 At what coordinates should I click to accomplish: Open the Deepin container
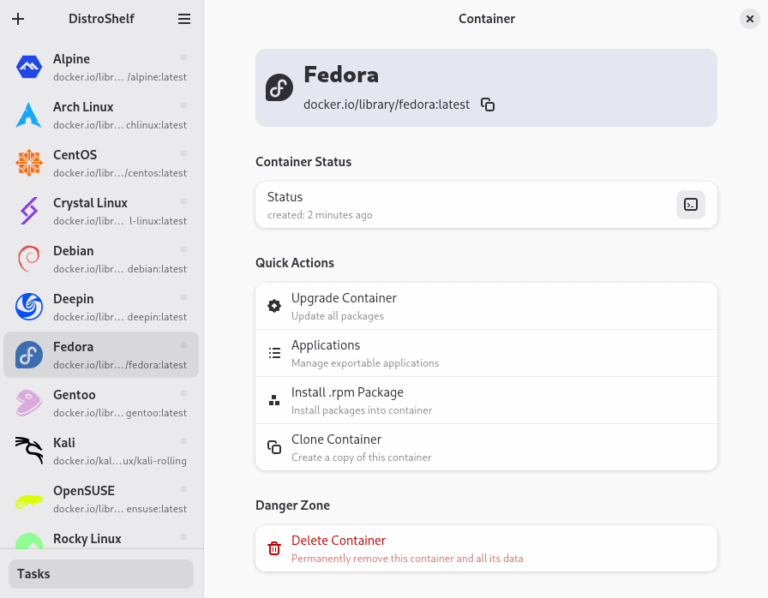click(101, 307)
